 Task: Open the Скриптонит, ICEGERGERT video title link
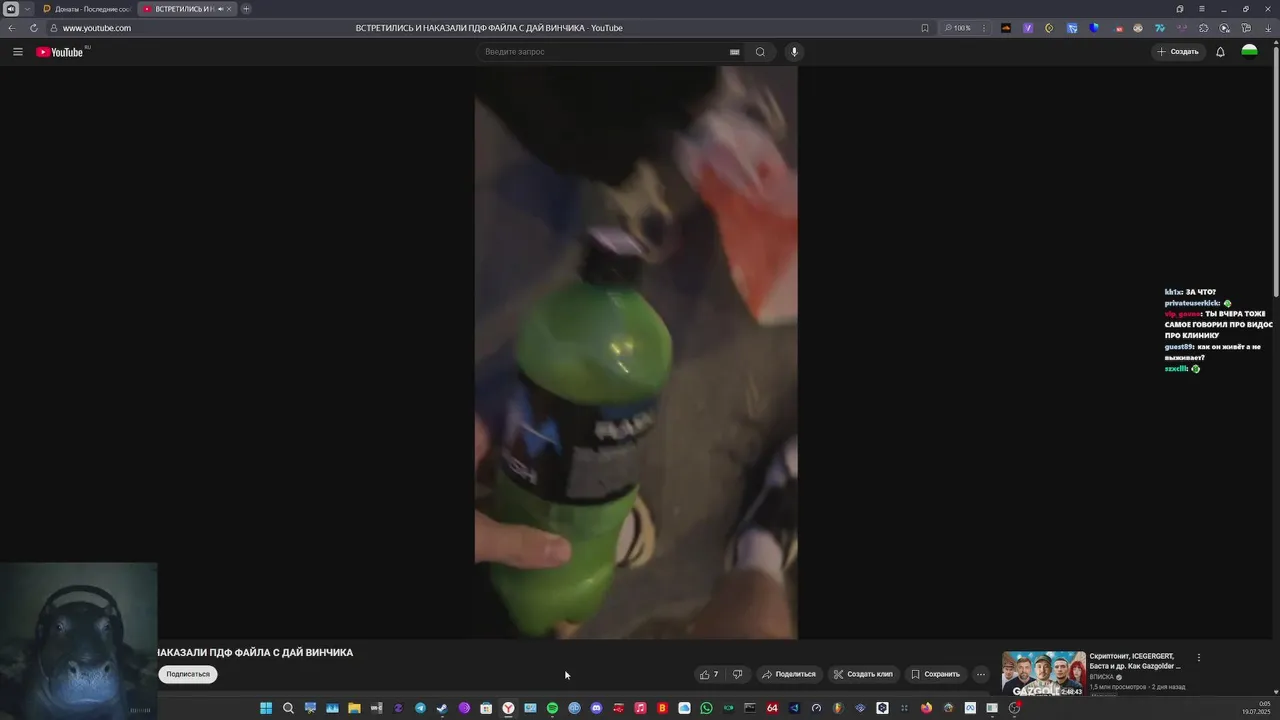click(1135, 661)
